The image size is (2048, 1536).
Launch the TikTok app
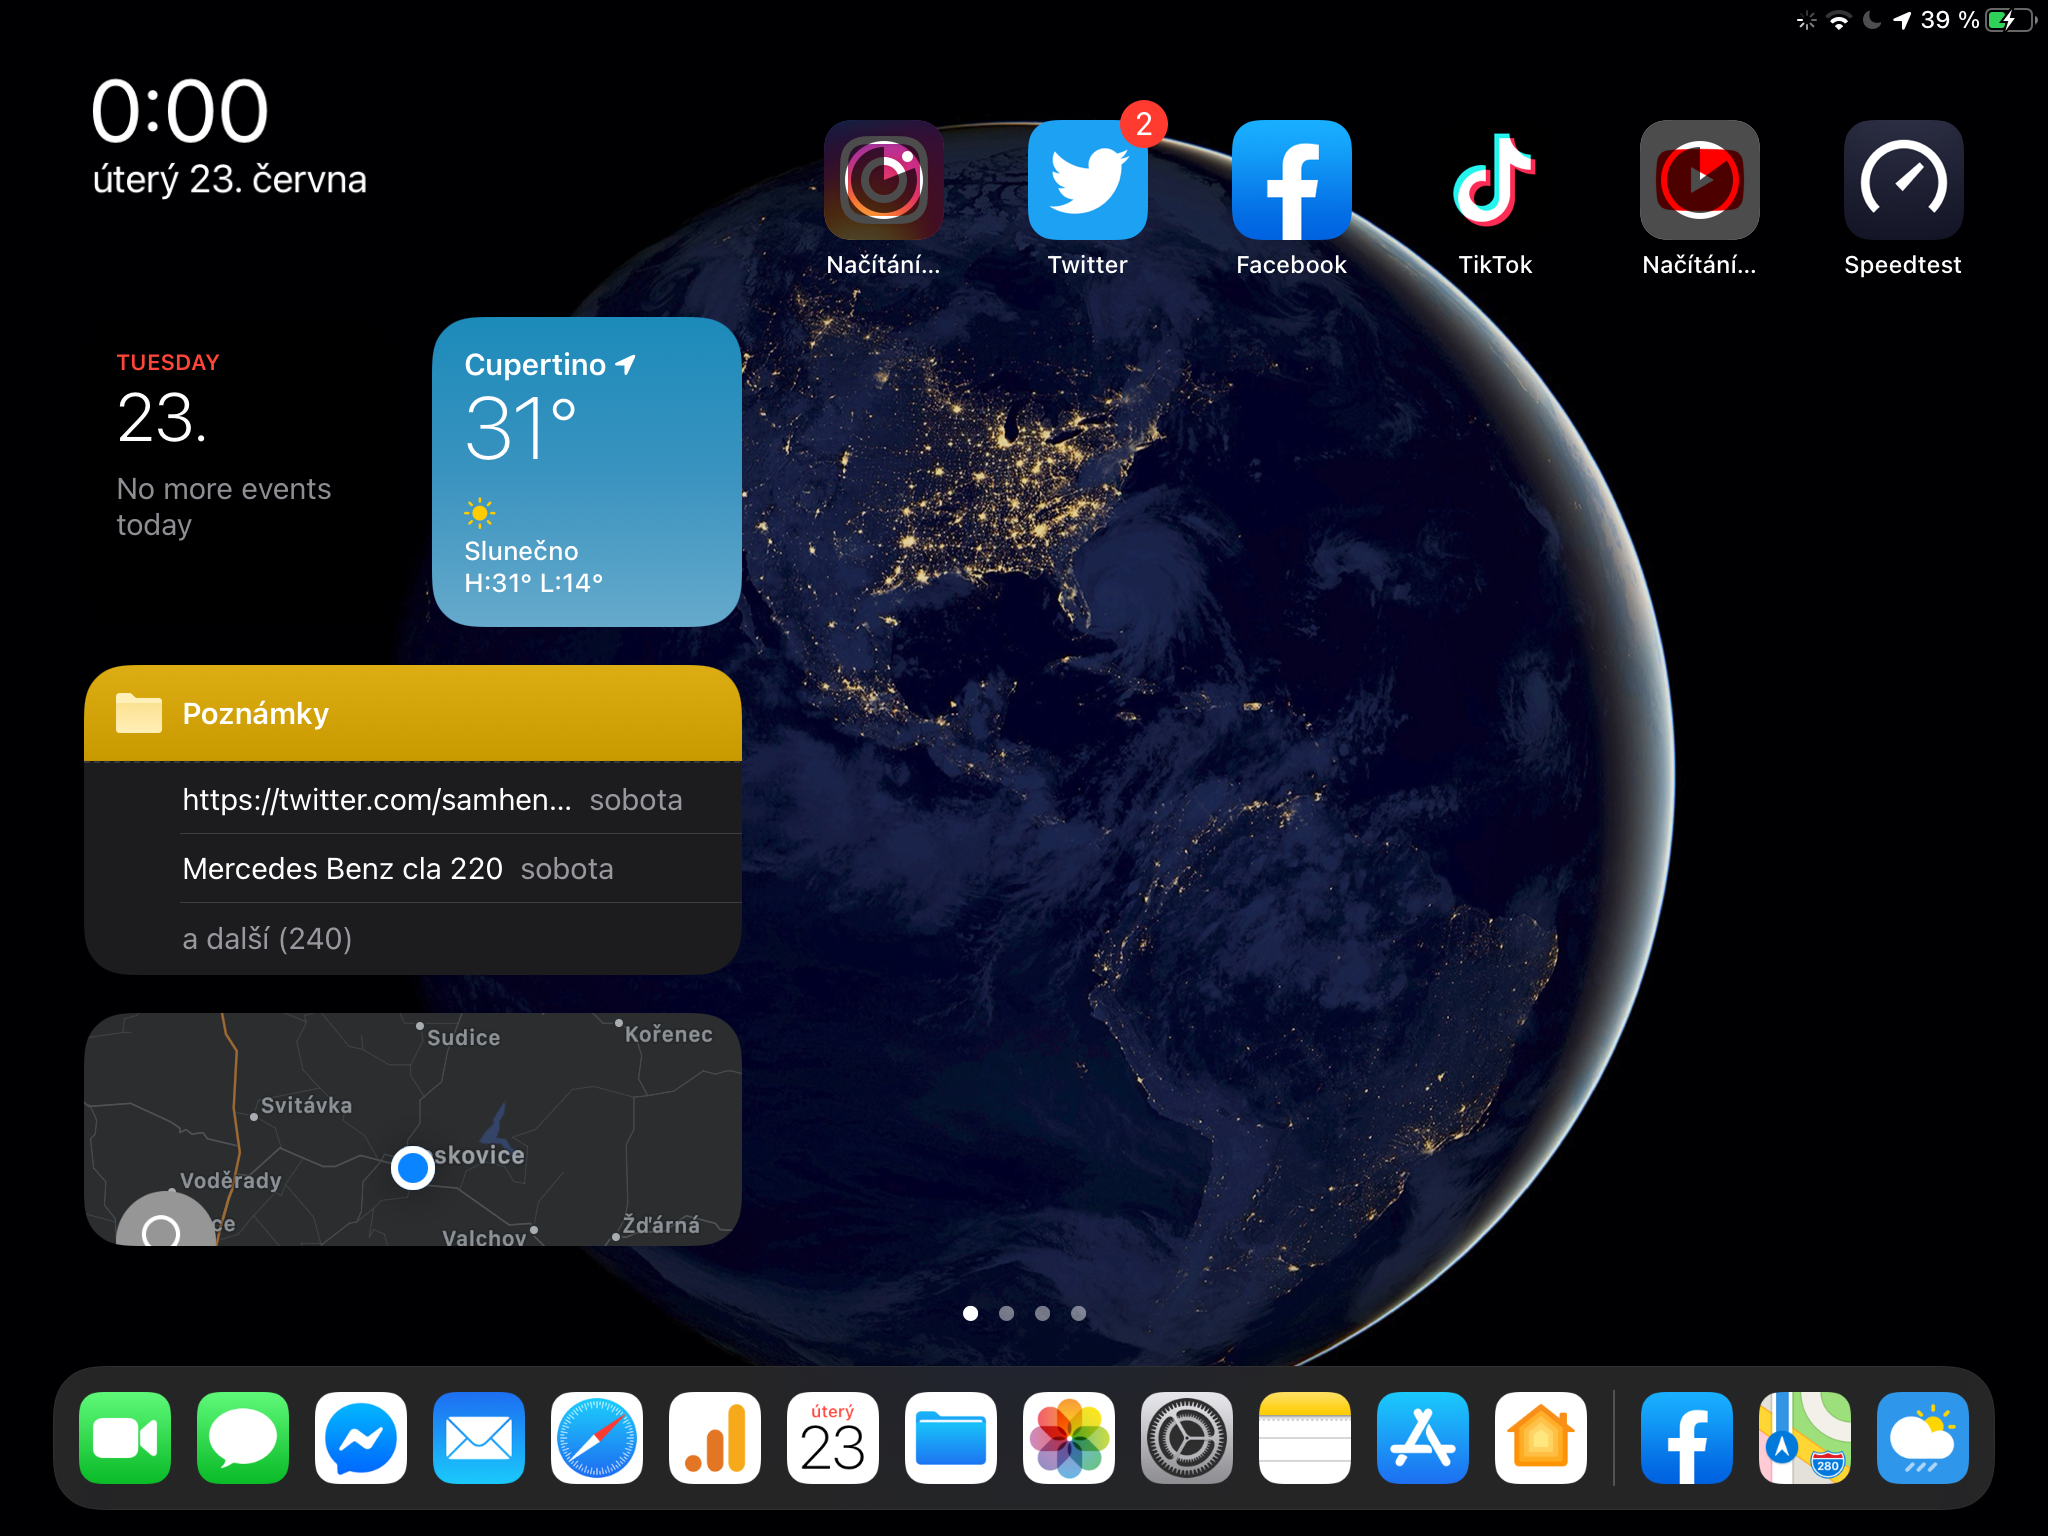coord(1494,181)
